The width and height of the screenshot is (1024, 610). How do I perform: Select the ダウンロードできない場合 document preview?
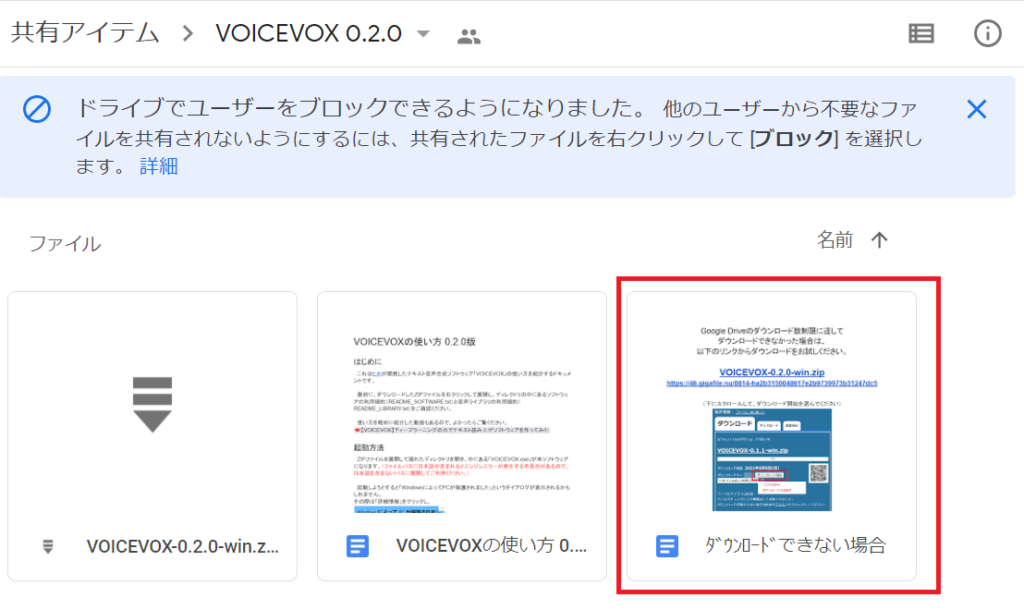[771, 410]
